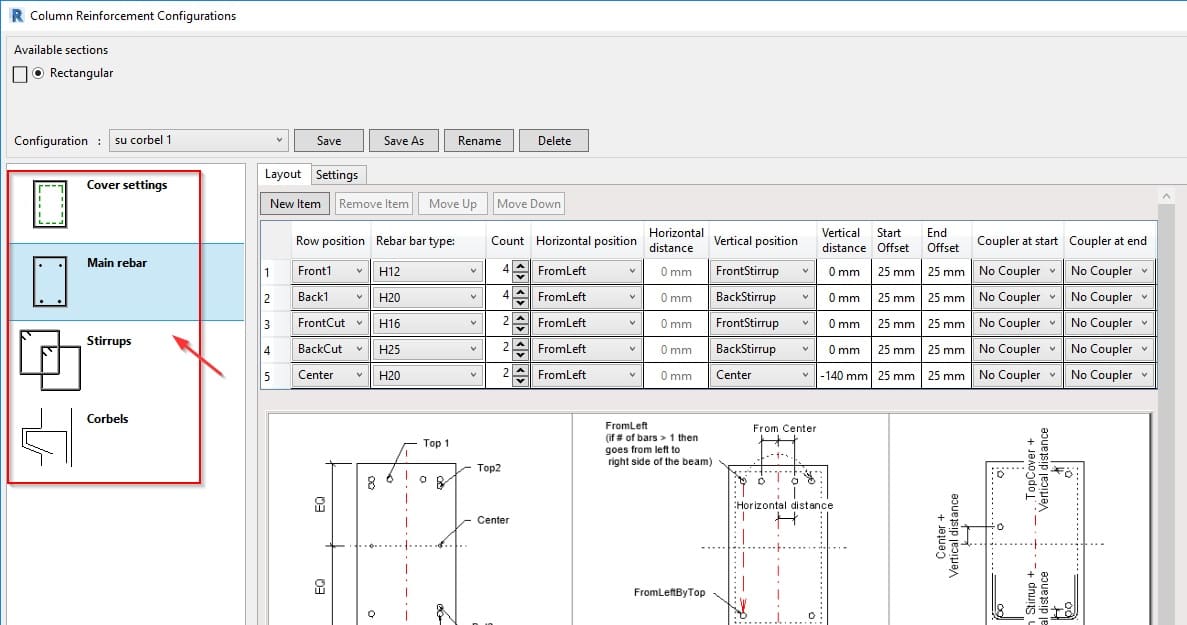The height and width of the screenshot is (625, 1187).
Task: Select table row number 4 header
Action: (276, 350)
